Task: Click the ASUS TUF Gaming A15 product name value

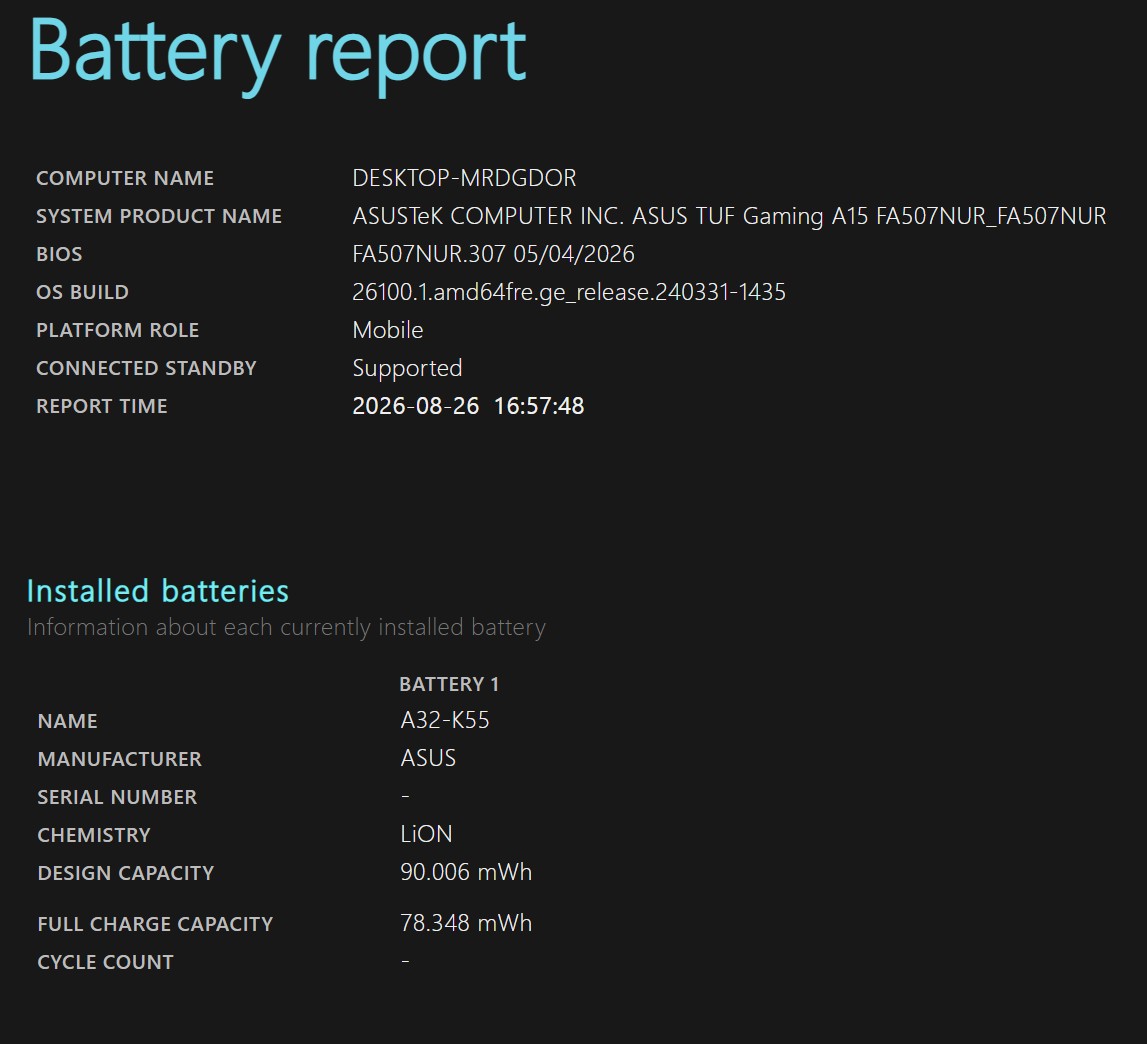Action: (729, 216)
